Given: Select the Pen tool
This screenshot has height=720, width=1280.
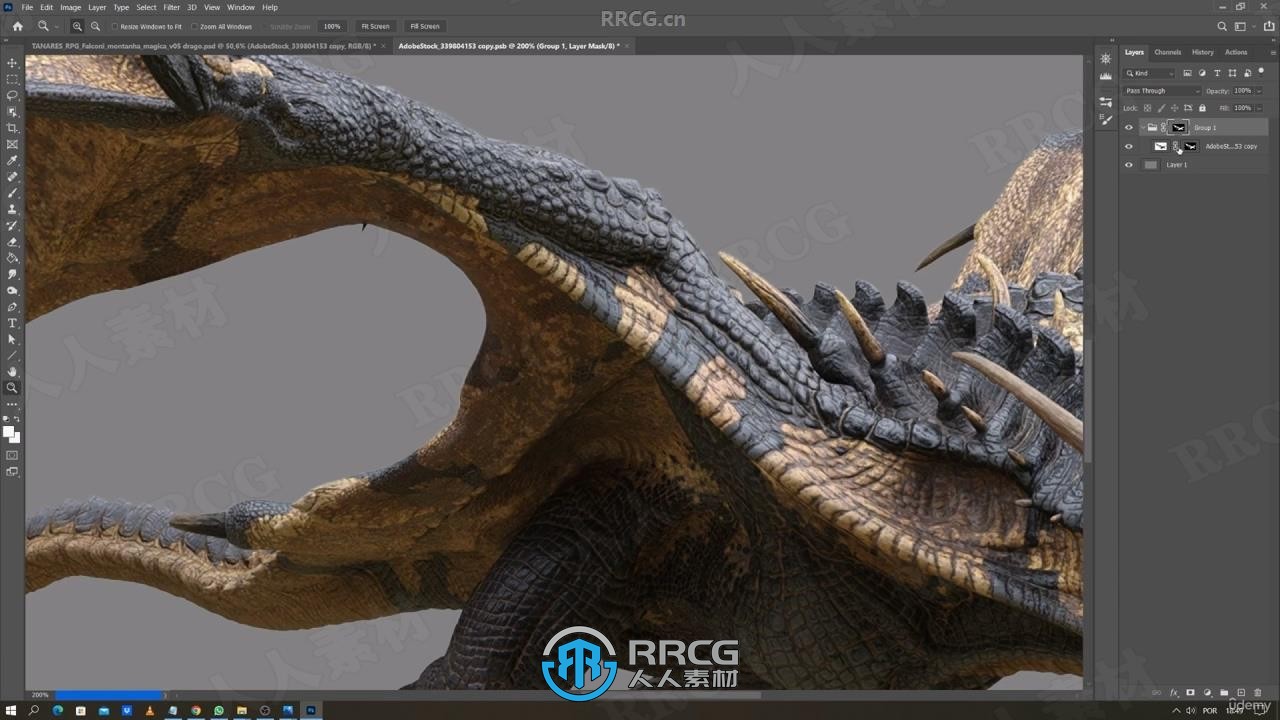Looking at the screenshot, I should [x=12, y=307].
